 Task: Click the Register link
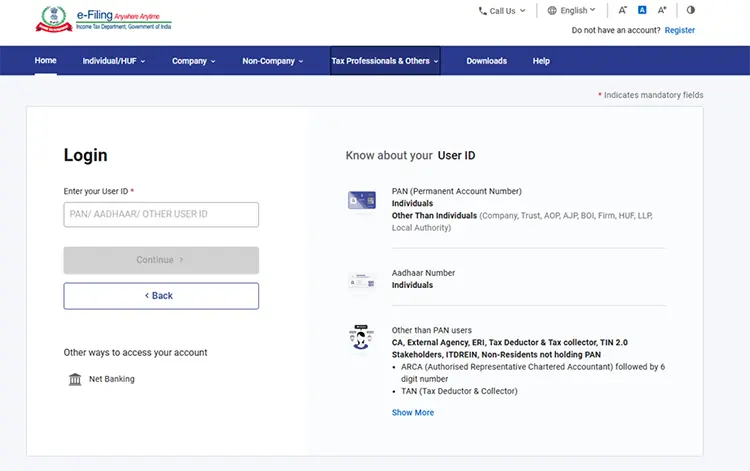680,30
